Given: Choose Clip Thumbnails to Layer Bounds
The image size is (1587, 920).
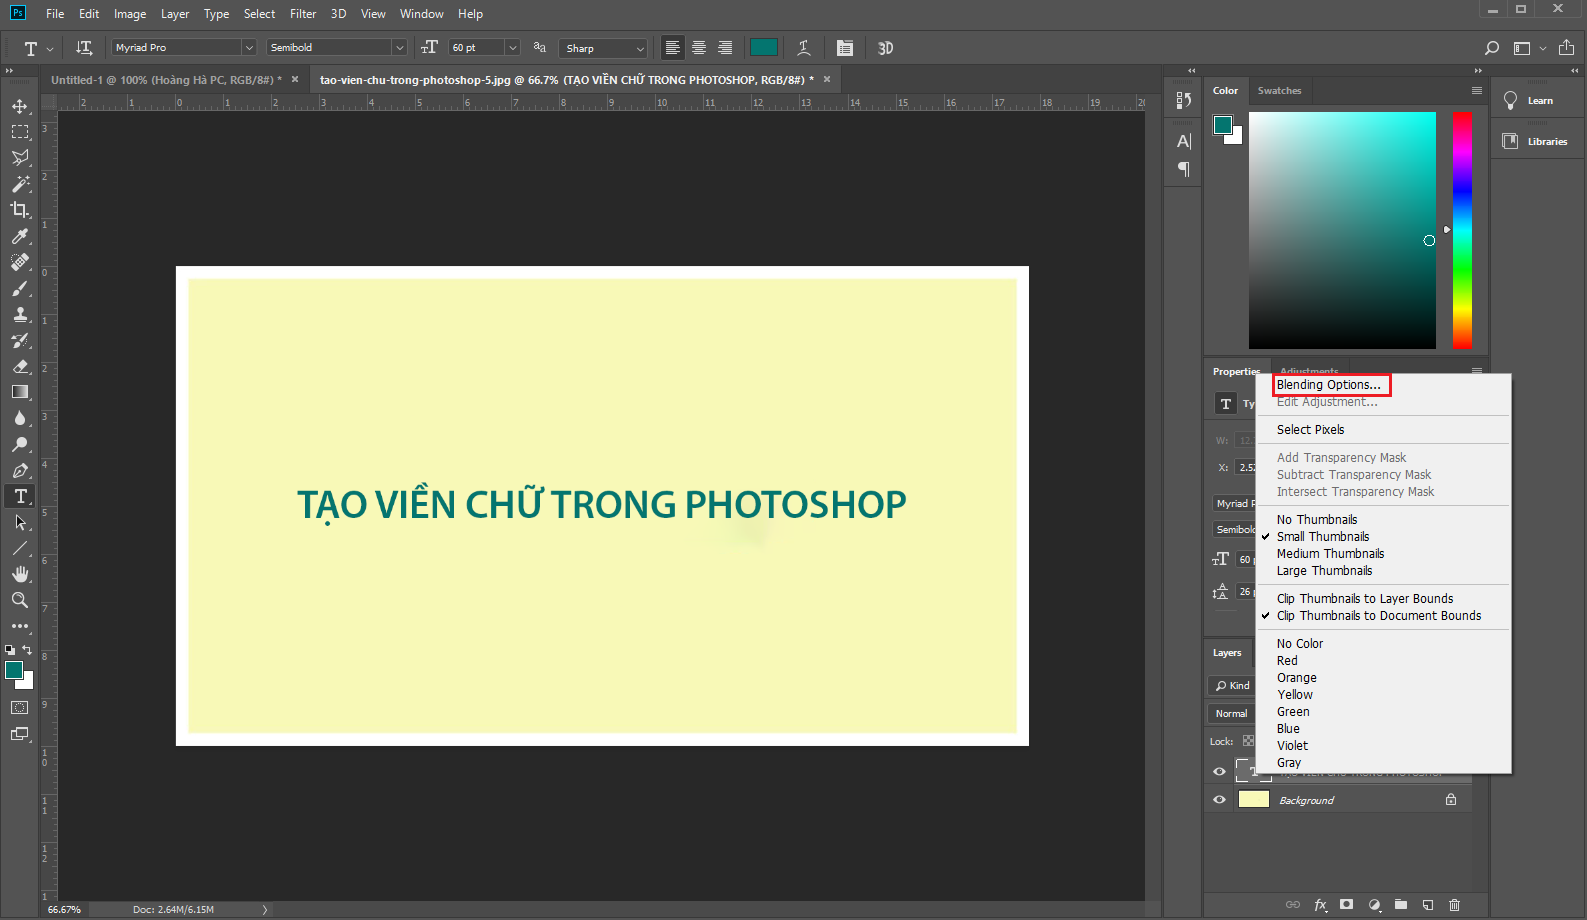Looking at the screenshot, I should pos(1365,599).
